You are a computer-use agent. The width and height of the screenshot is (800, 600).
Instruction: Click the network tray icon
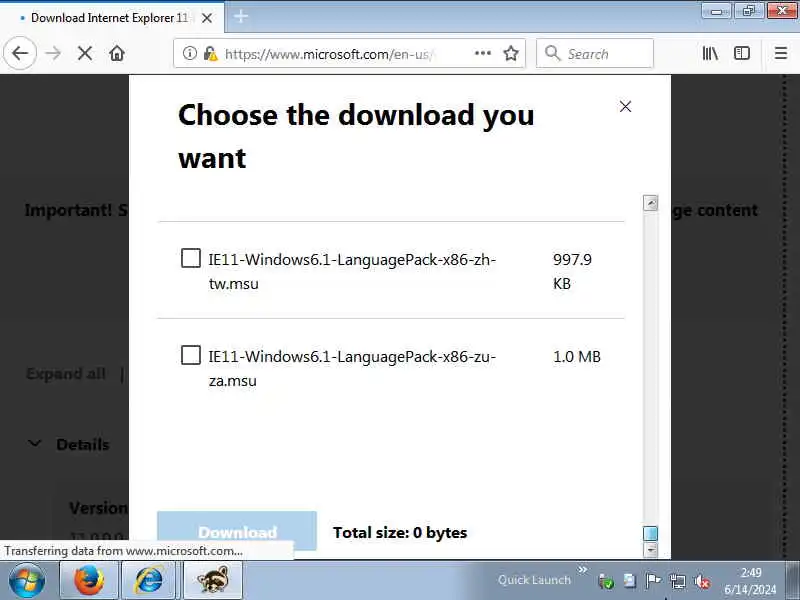(678, 581)
